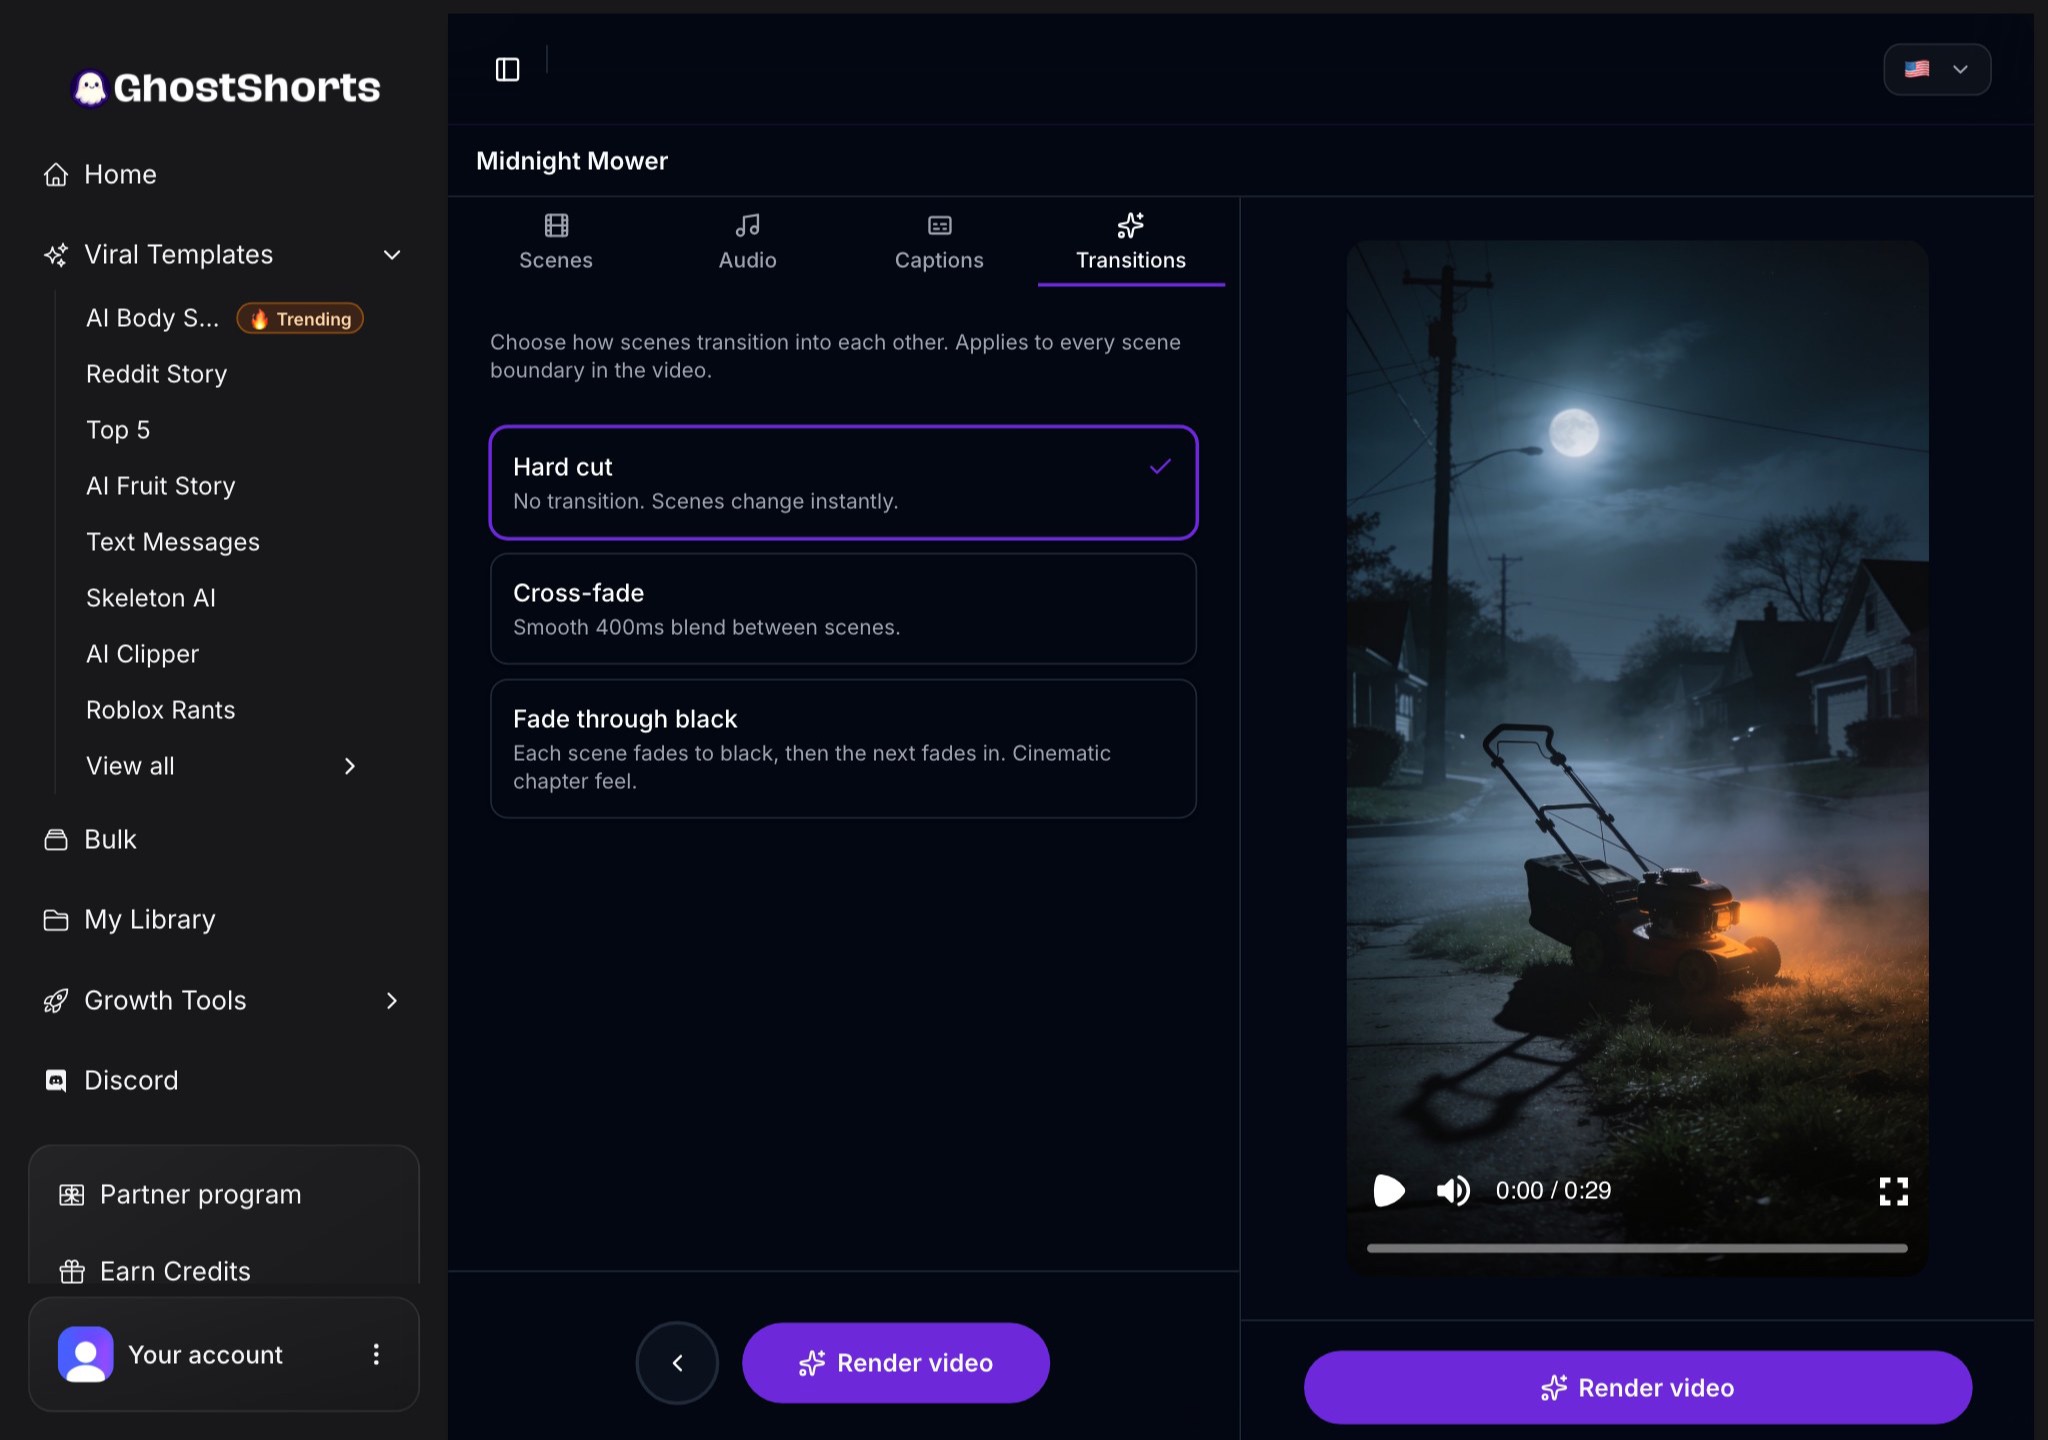The image size is (2048, 1440).
Task: Go back with the left-arrow button
Action: [x=677, y=1362]
